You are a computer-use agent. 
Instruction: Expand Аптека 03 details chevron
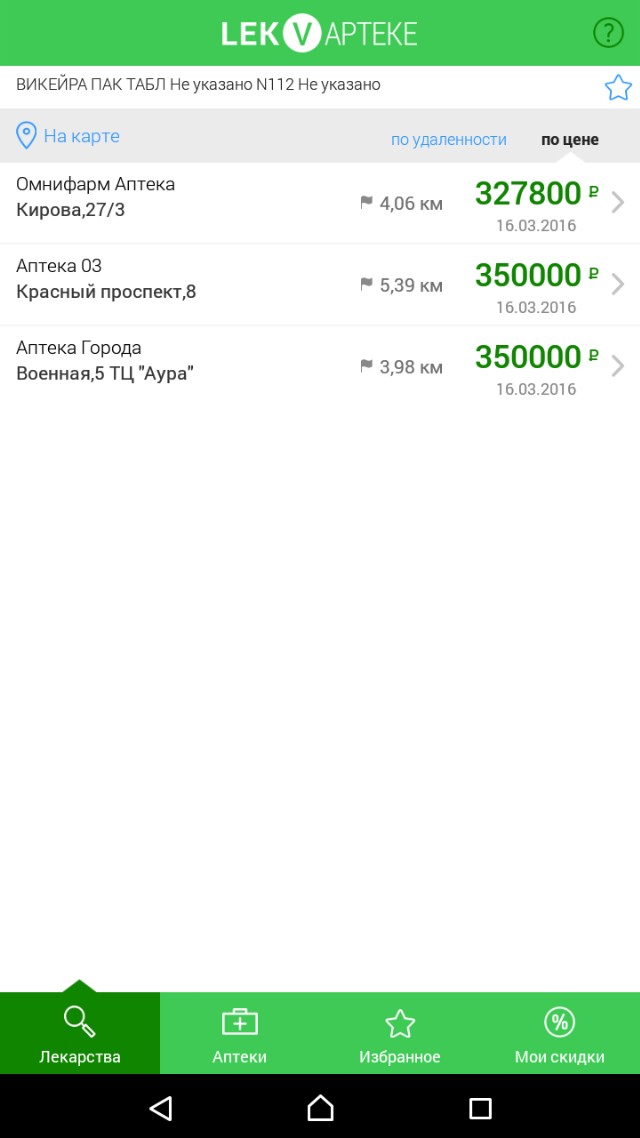(618, 285)
